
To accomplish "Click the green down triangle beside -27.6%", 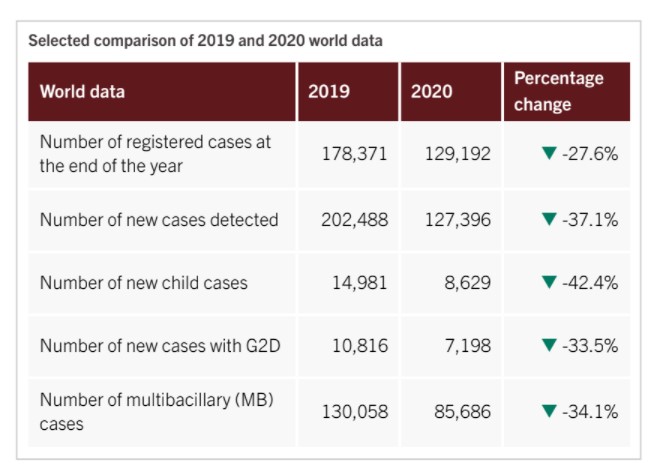I will (548, 154).
